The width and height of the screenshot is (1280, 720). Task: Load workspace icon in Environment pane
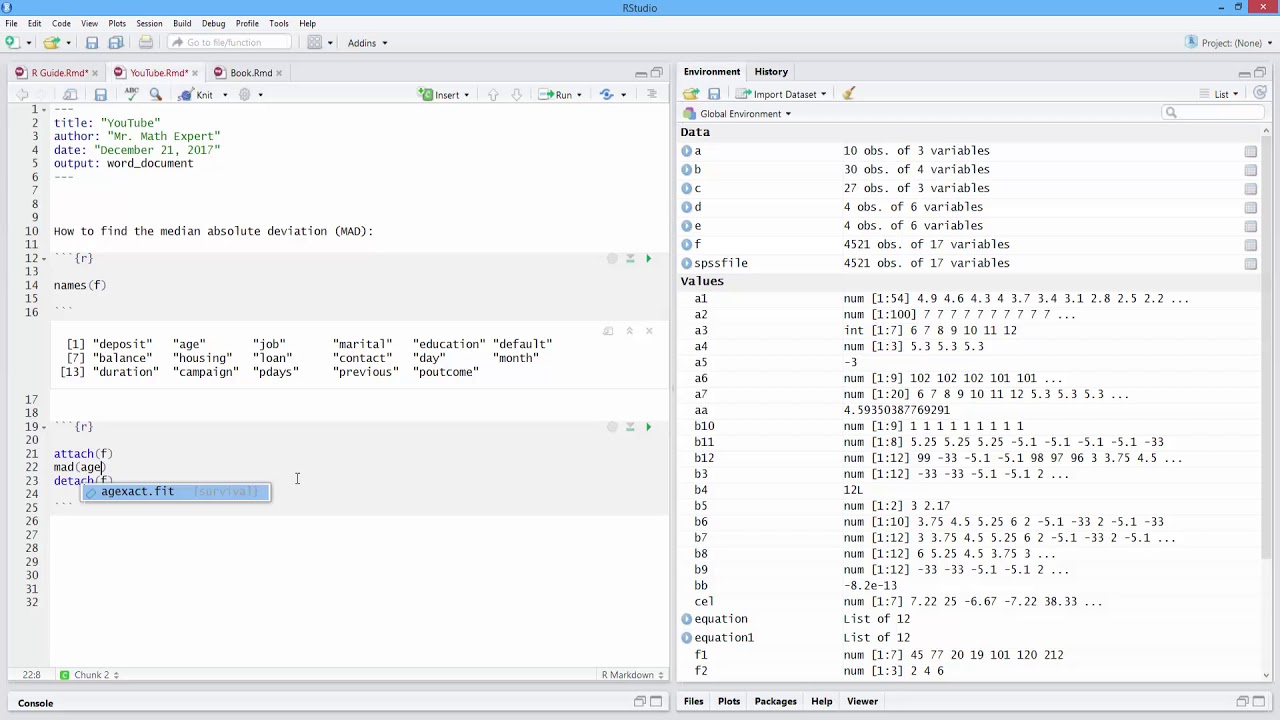(x=691, y=94)
